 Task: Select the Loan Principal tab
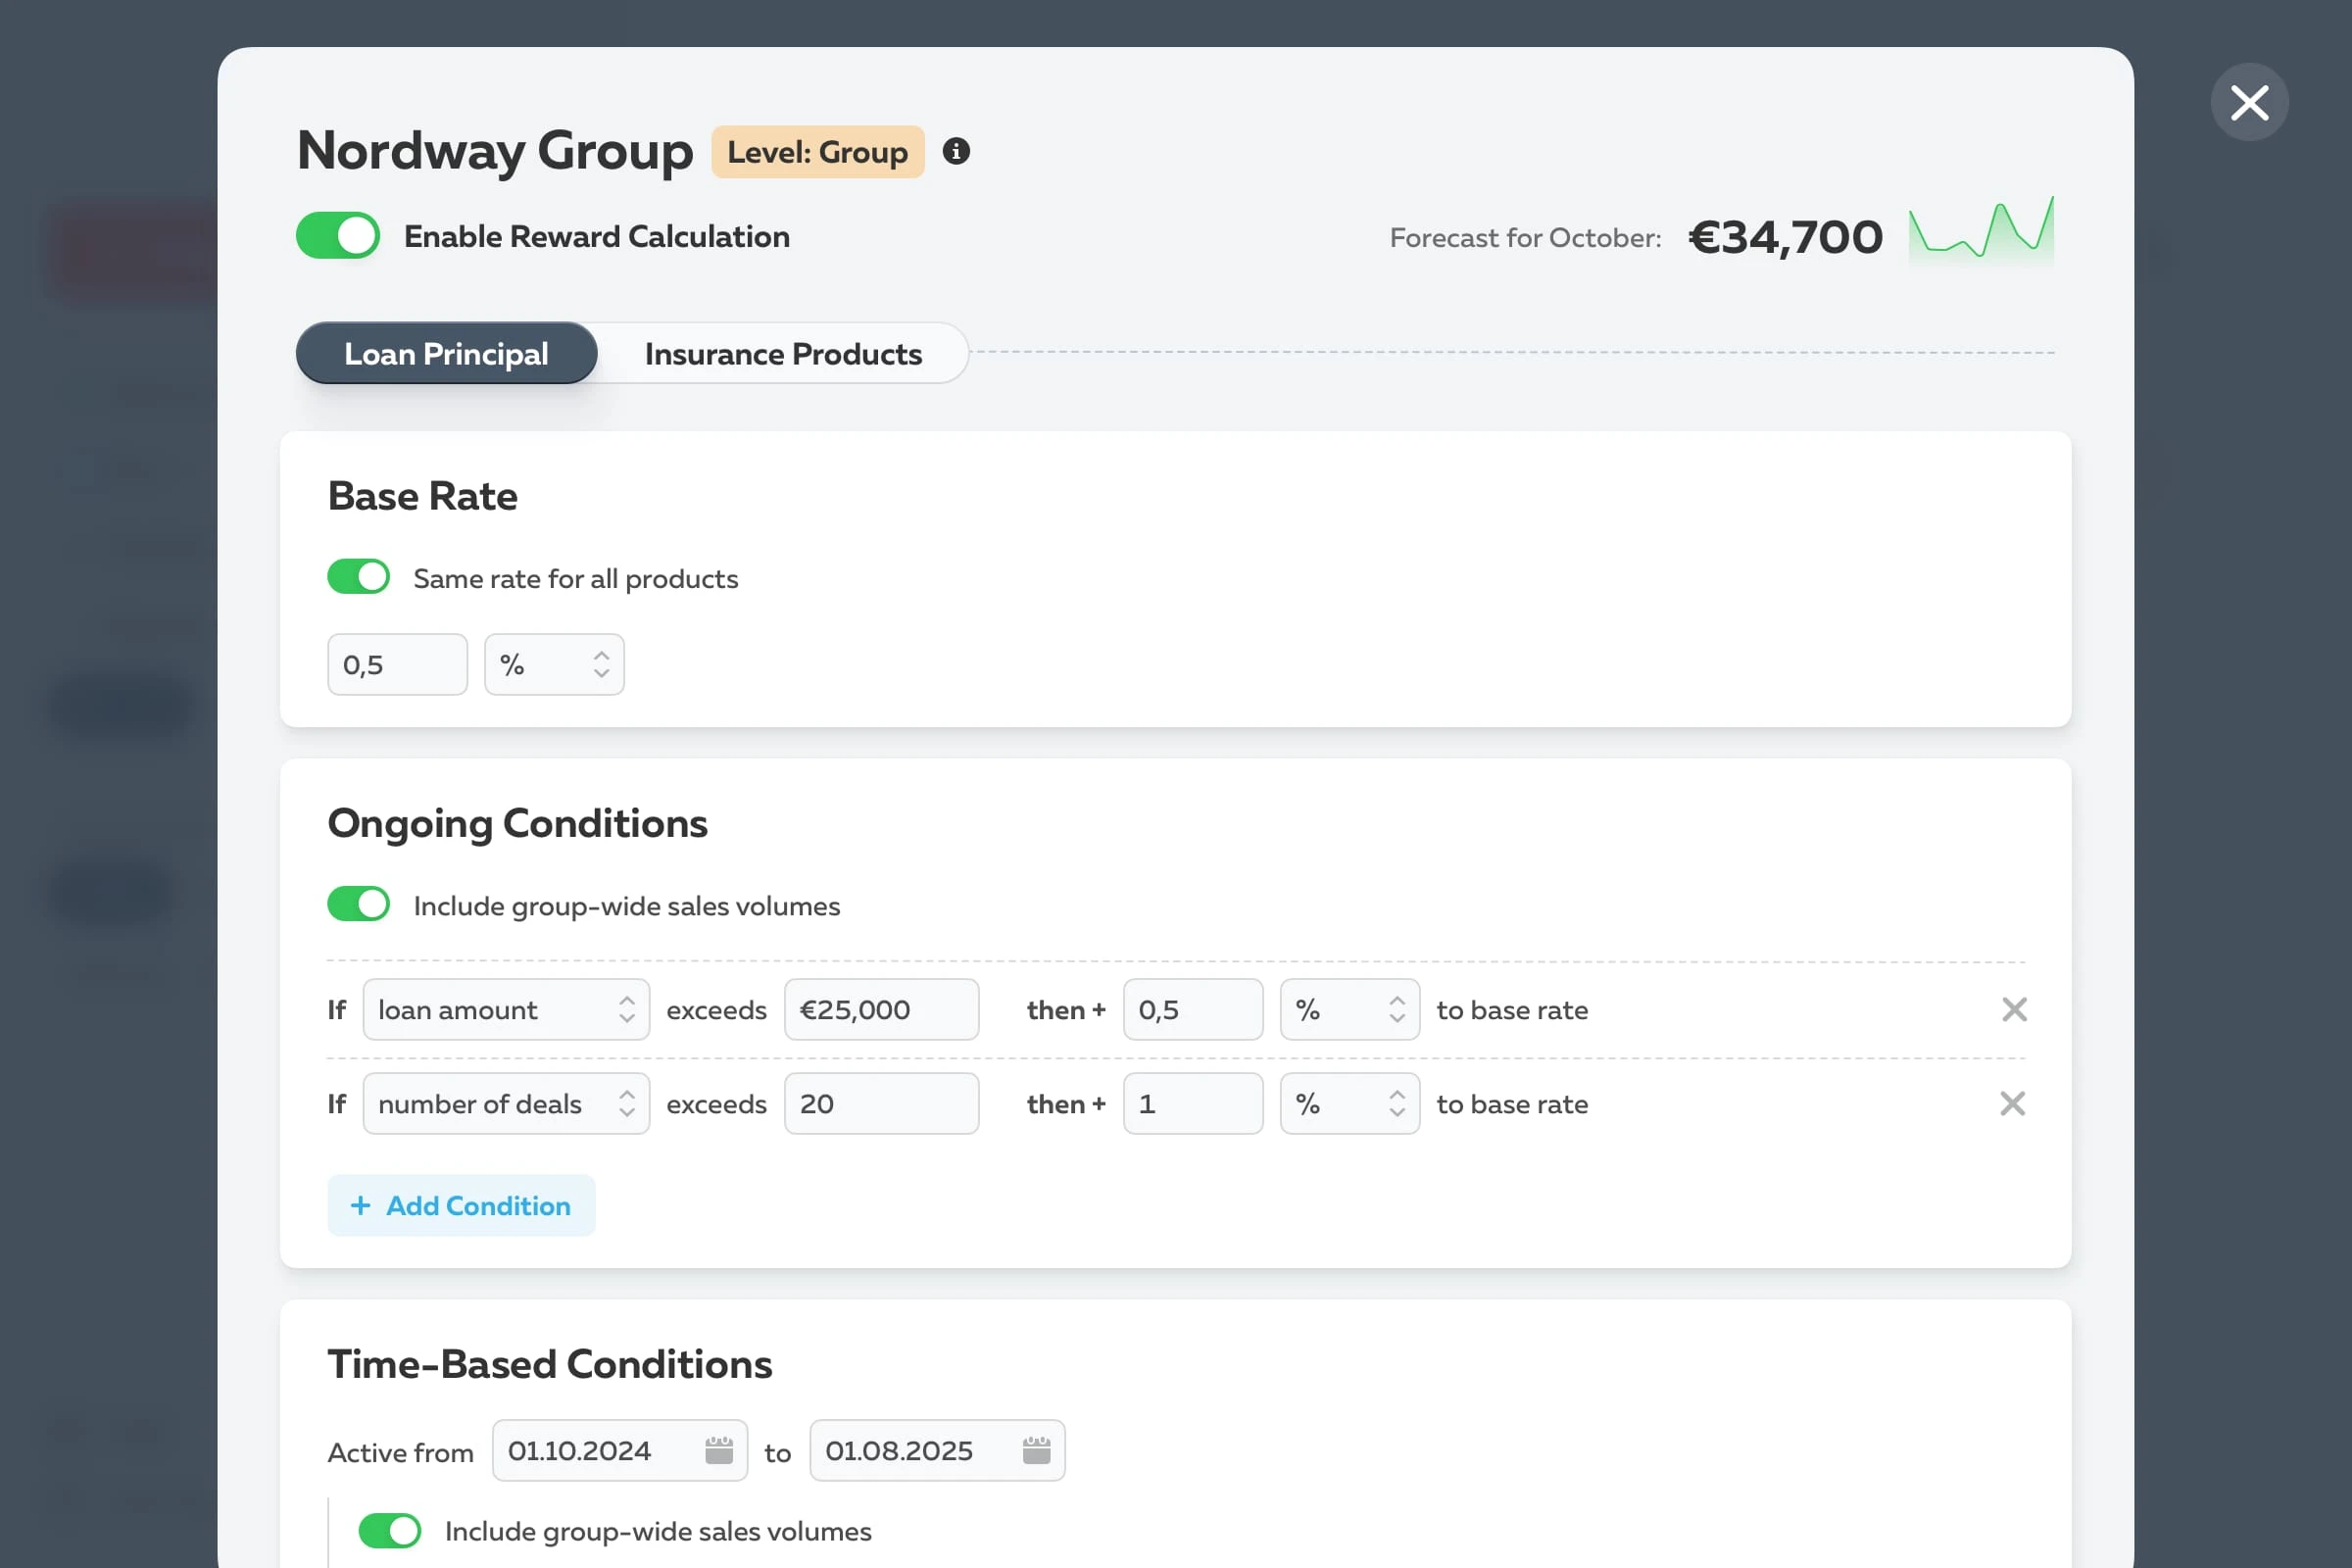(x=446, y=353)
